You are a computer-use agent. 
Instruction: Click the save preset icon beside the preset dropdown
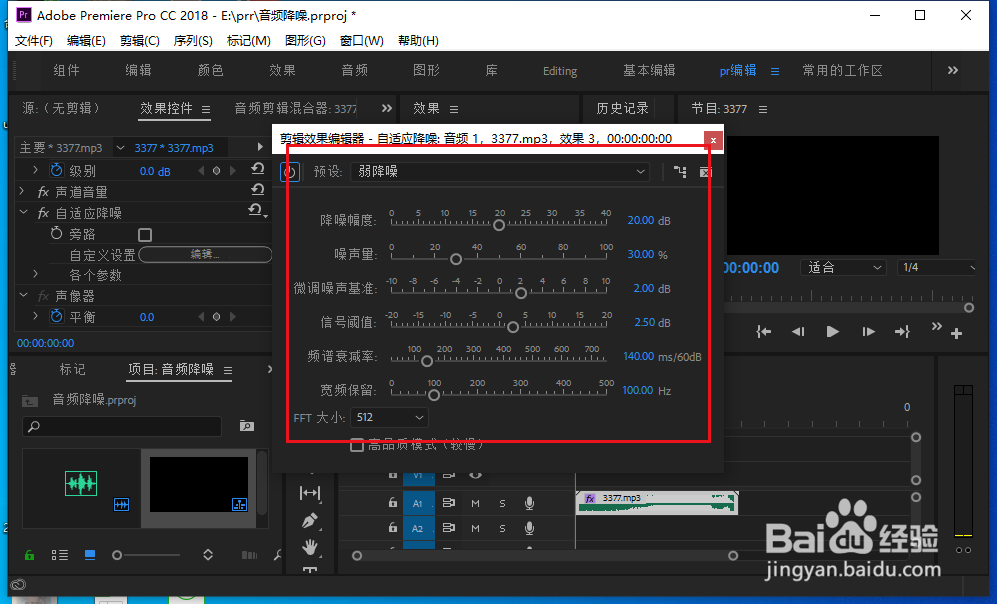680,172
